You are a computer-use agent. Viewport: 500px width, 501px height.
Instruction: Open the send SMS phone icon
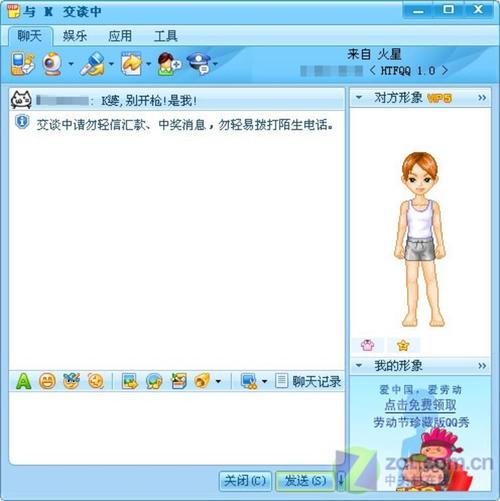click(x=22, y=63)
